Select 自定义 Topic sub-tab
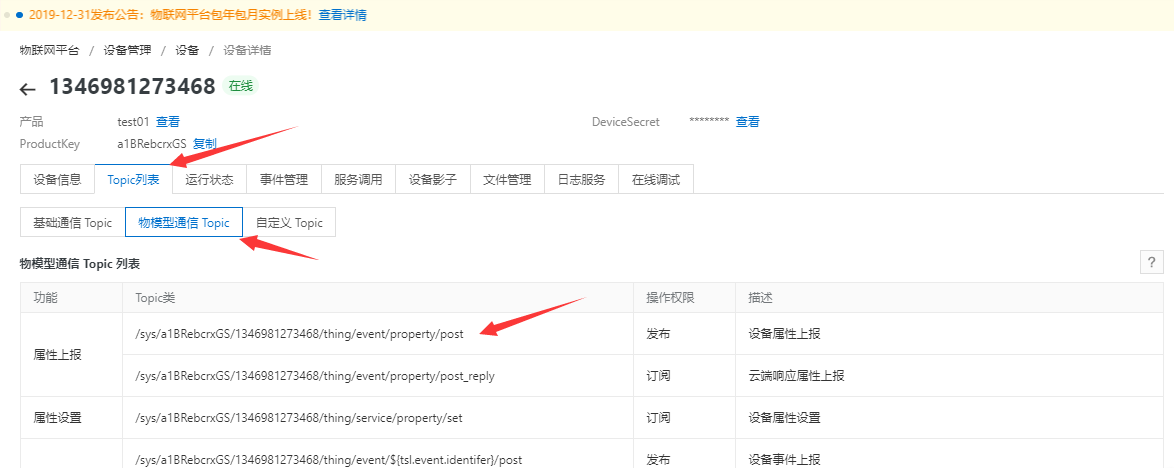 289,222
